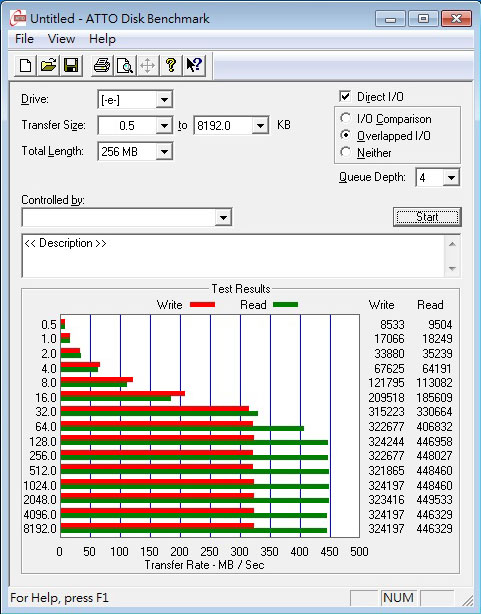The image size is (481, 614).
Task: Open the View menu
Action: (x=61, y=39)
